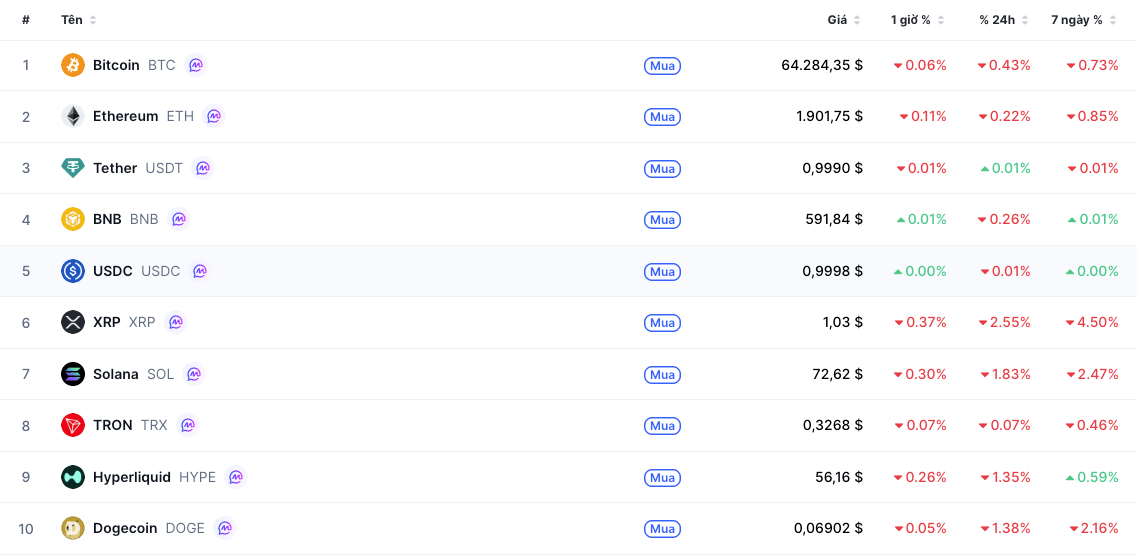Click the Mua button for Dogecoin
Screen dimensions: 1137x556
point(662,528)
